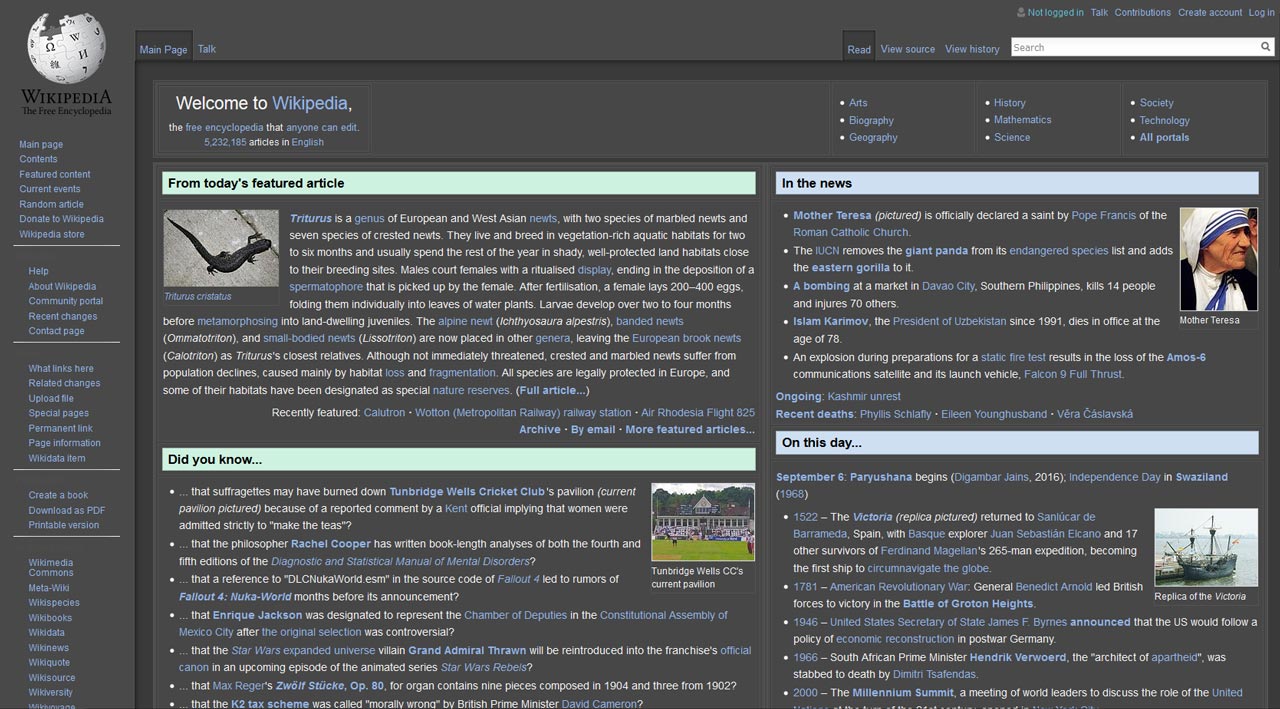
Task: Select the Read tab
Action: click(x=859, y=50)
